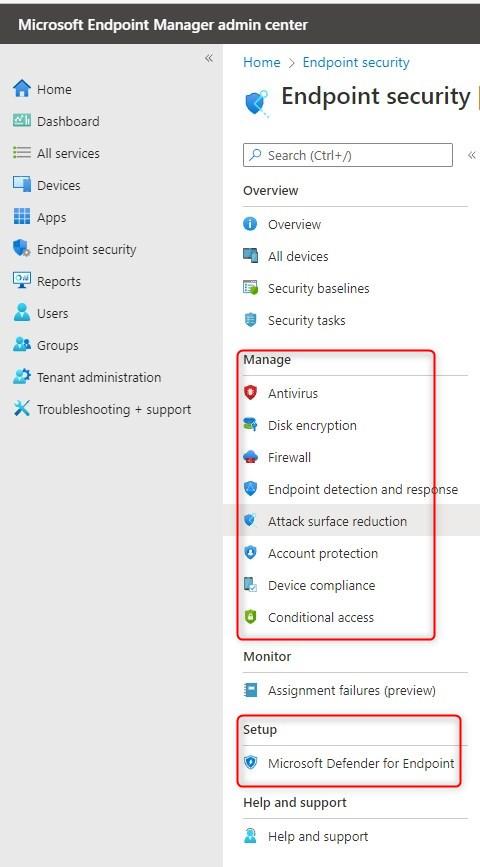Screen dimensions: 480x867
Task: Click the Disk encryption icon
Action: [x=251, y=425]
